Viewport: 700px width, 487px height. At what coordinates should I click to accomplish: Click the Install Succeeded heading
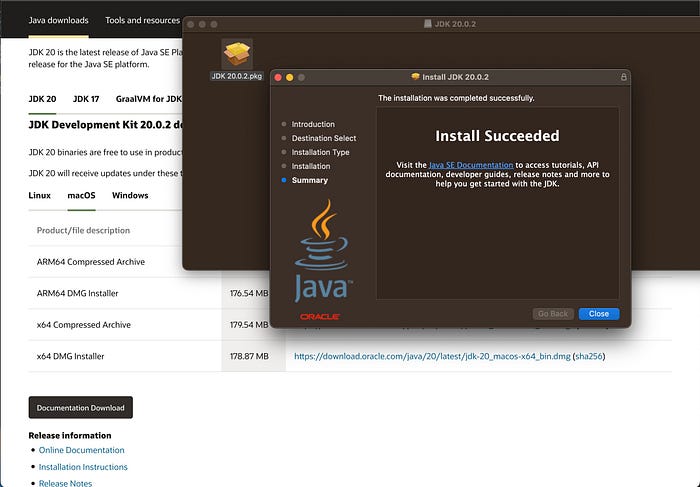coord(497,136)
